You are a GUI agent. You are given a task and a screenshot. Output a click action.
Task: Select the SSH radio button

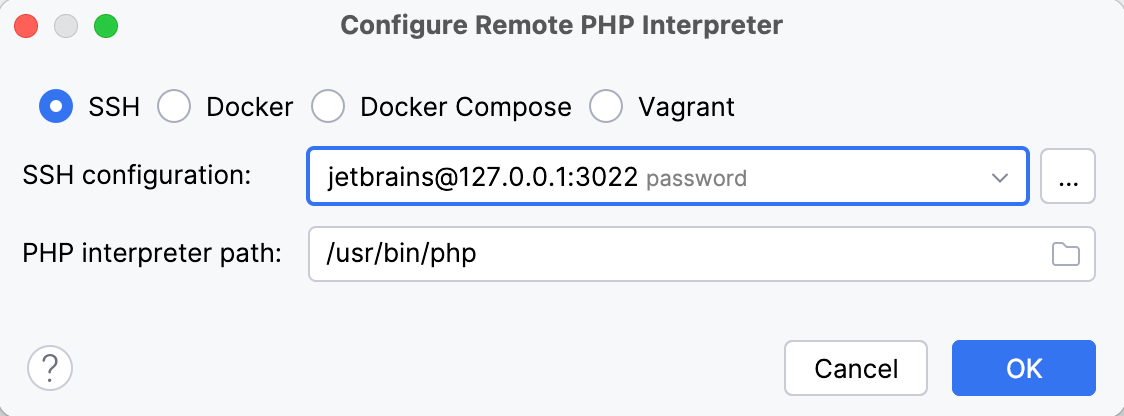[x=56, y=107]
